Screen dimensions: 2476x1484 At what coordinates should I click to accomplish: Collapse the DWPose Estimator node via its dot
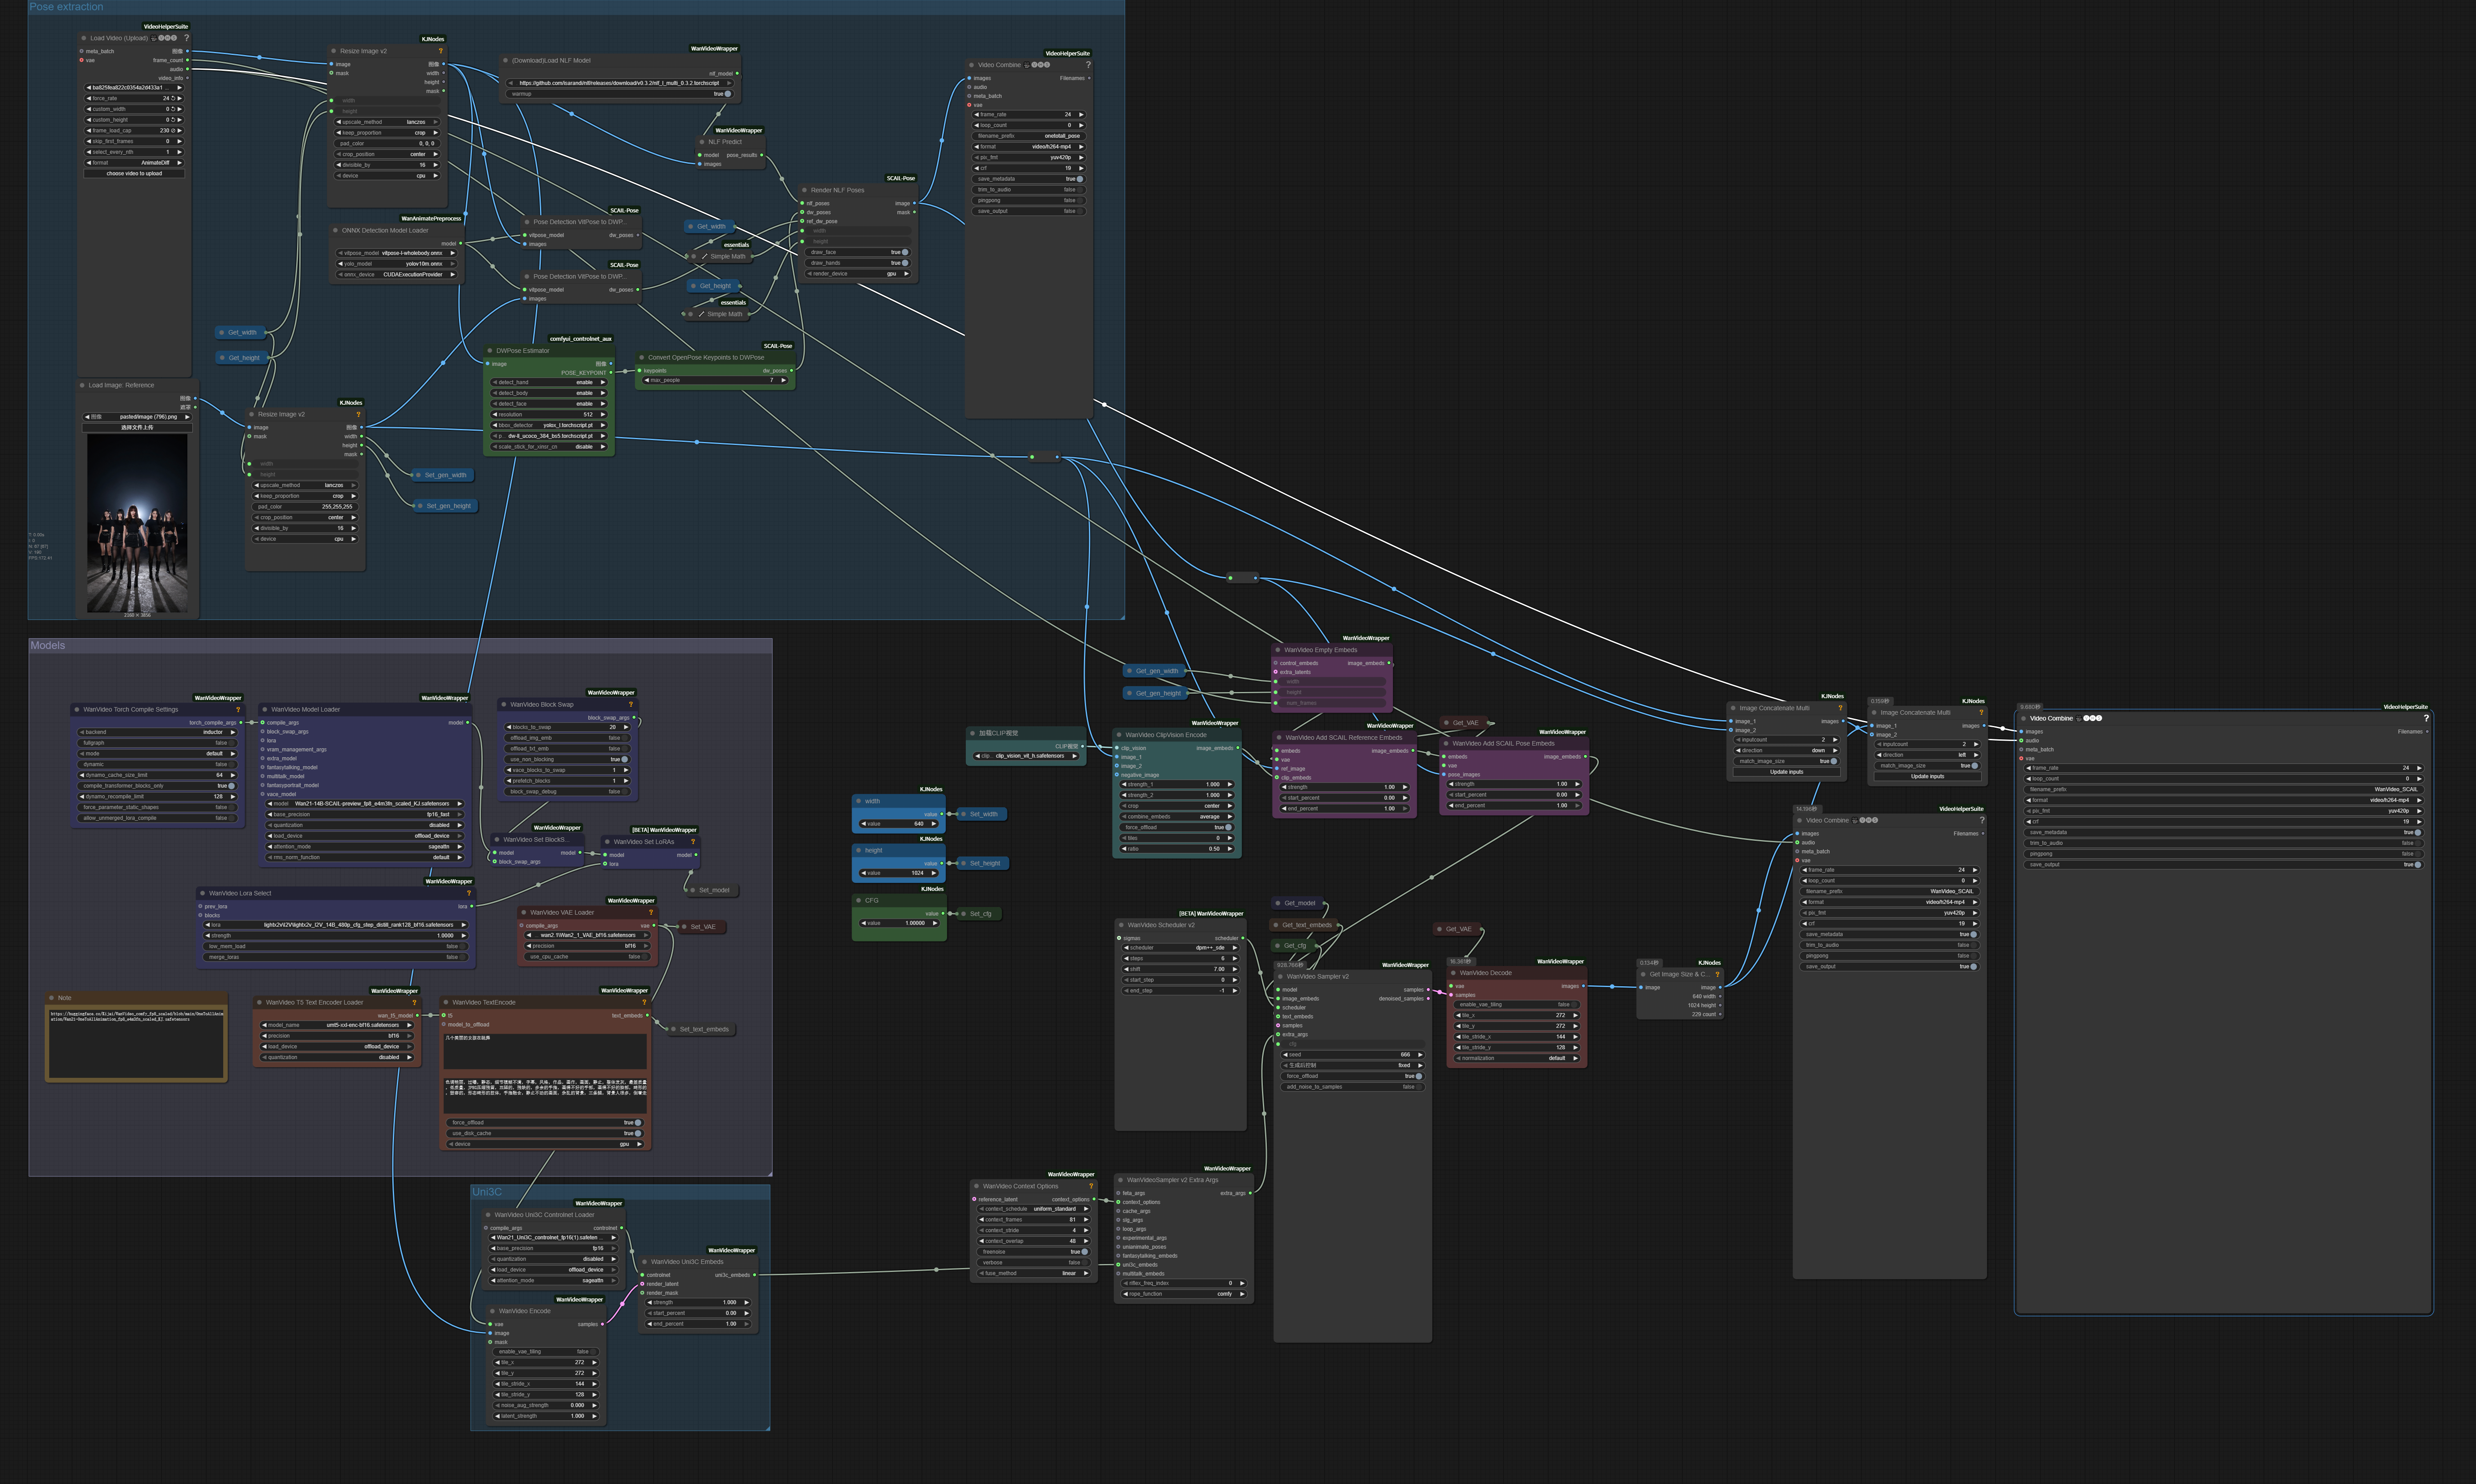pos(490,351)
